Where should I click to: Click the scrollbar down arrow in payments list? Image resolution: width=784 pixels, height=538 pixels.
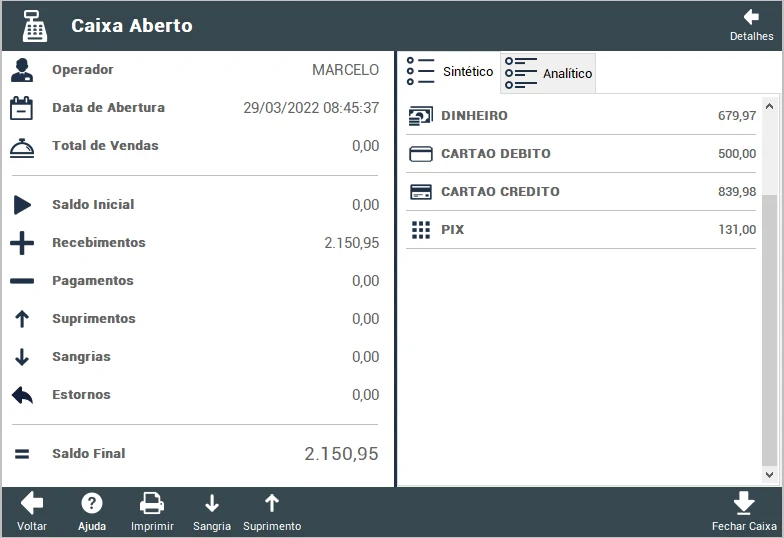pyautogui.click(x=770, y=474)
